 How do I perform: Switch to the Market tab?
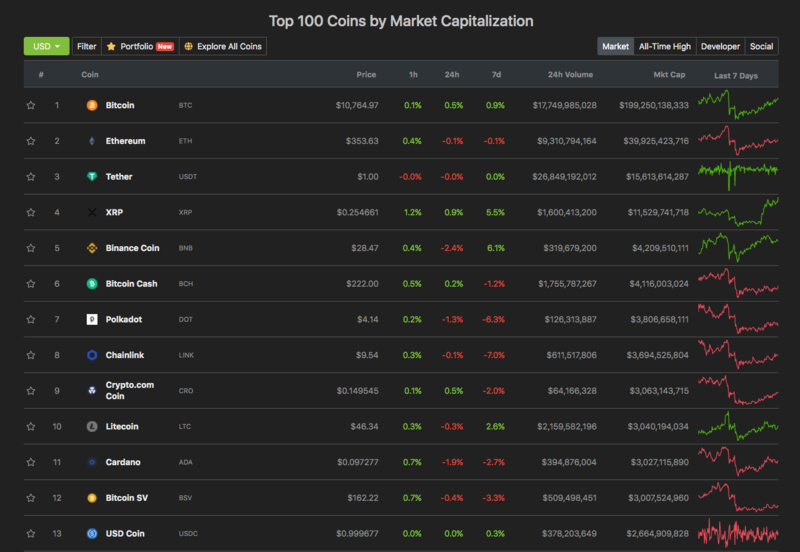615,46
